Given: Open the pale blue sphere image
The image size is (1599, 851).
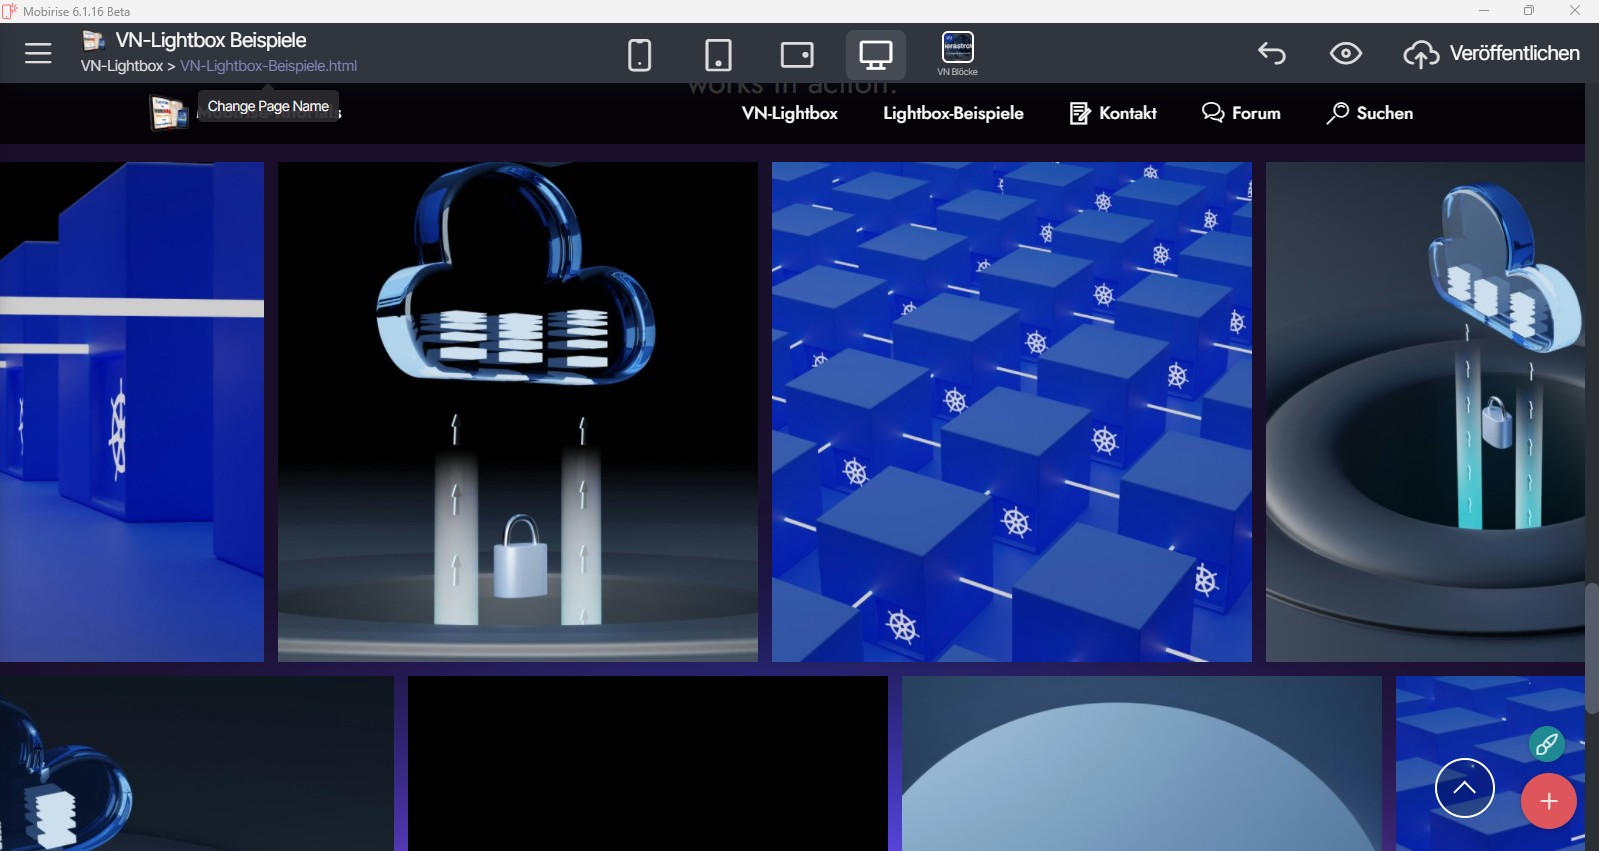Looking at the screenshot, I should [1142, 763].
